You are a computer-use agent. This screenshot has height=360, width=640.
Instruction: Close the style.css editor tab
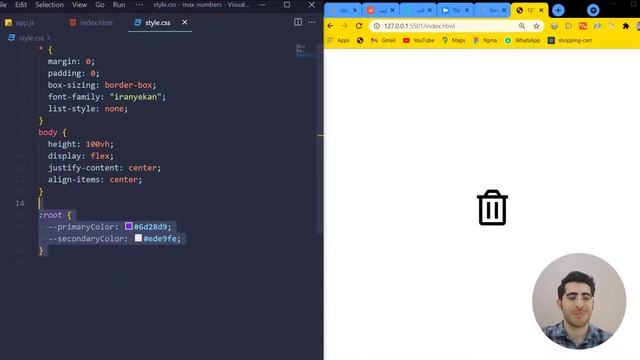(185, 22)
